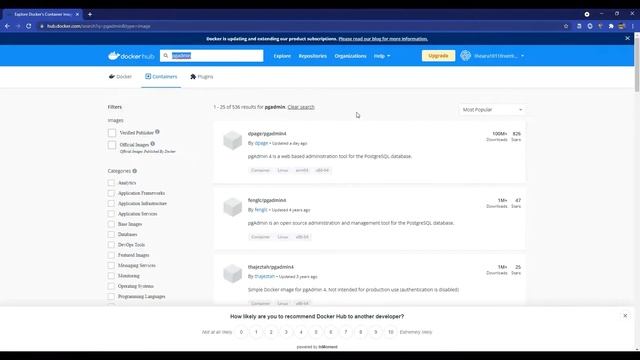Switch to the Docker tab
The image size is (640, 360).
point(120,77)
